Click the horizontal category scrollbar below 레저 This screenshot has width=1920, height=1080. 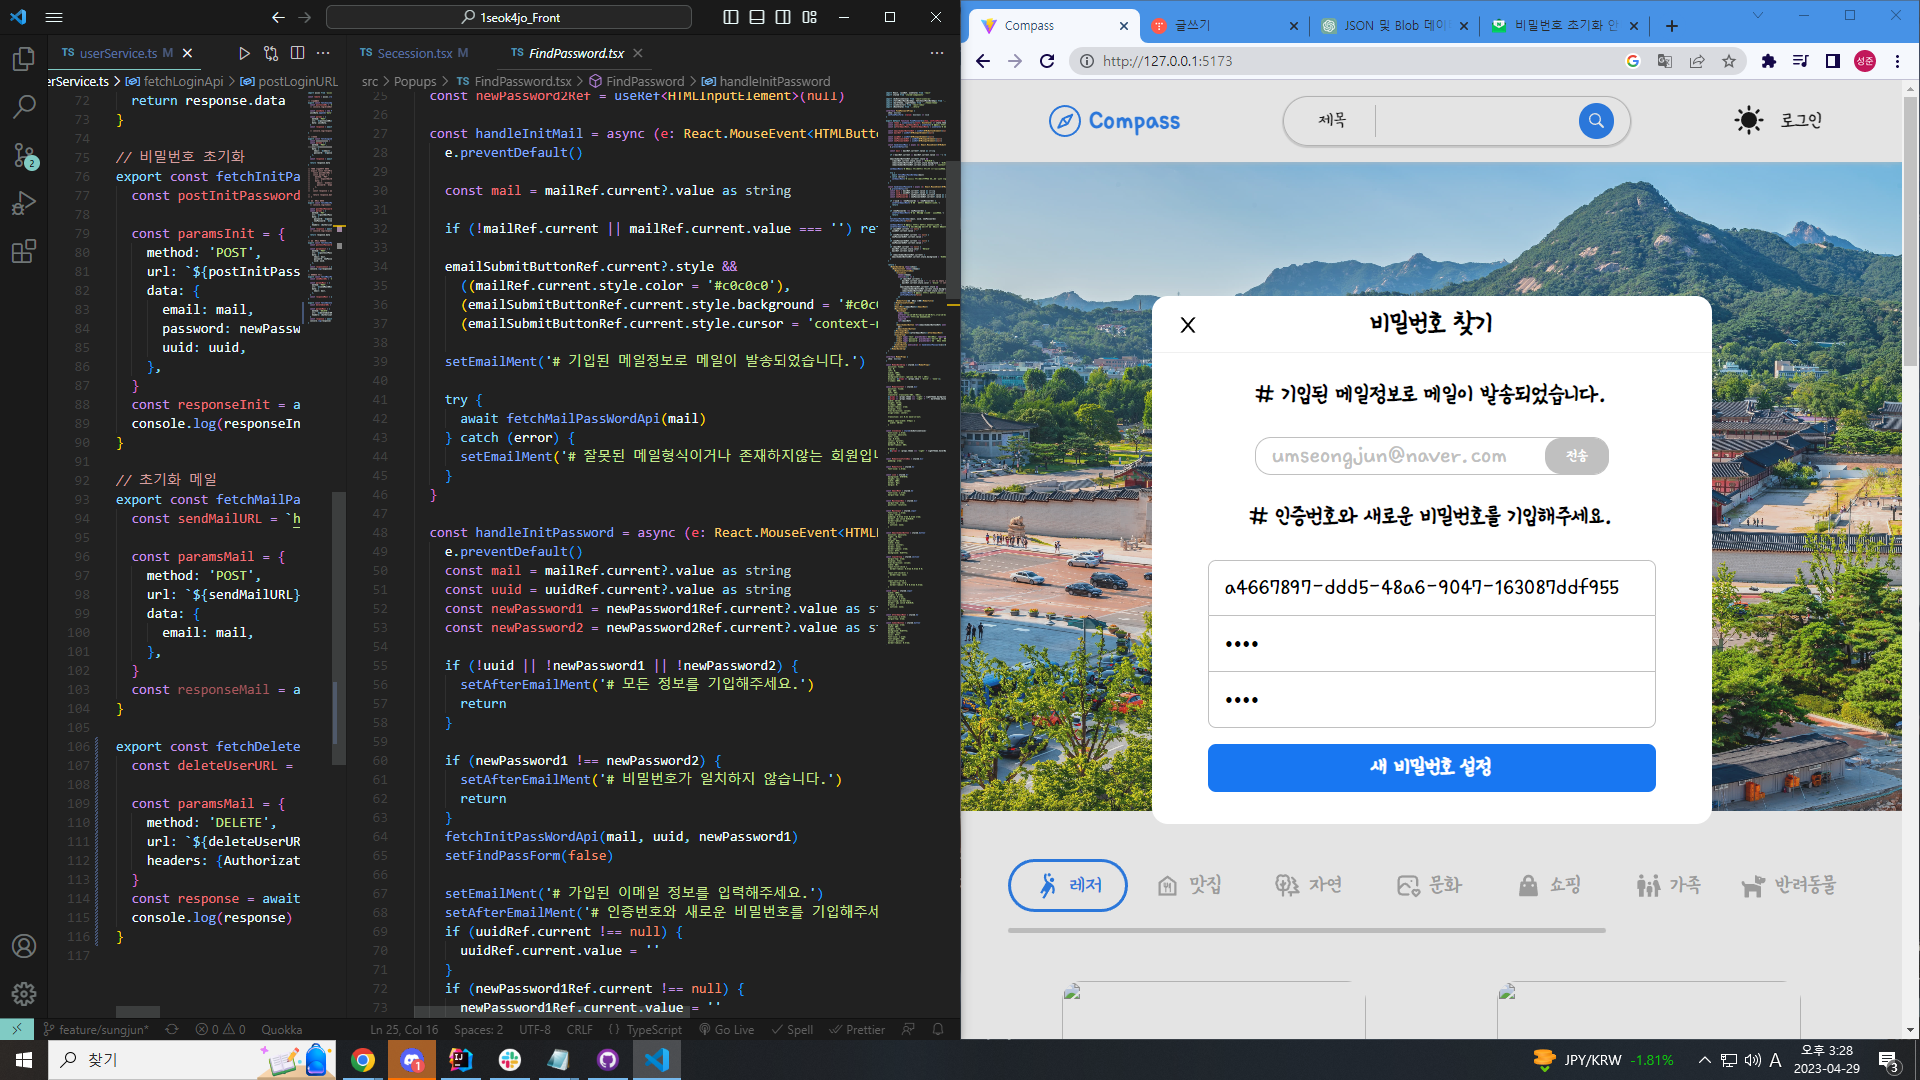(x=1306, y=931)
